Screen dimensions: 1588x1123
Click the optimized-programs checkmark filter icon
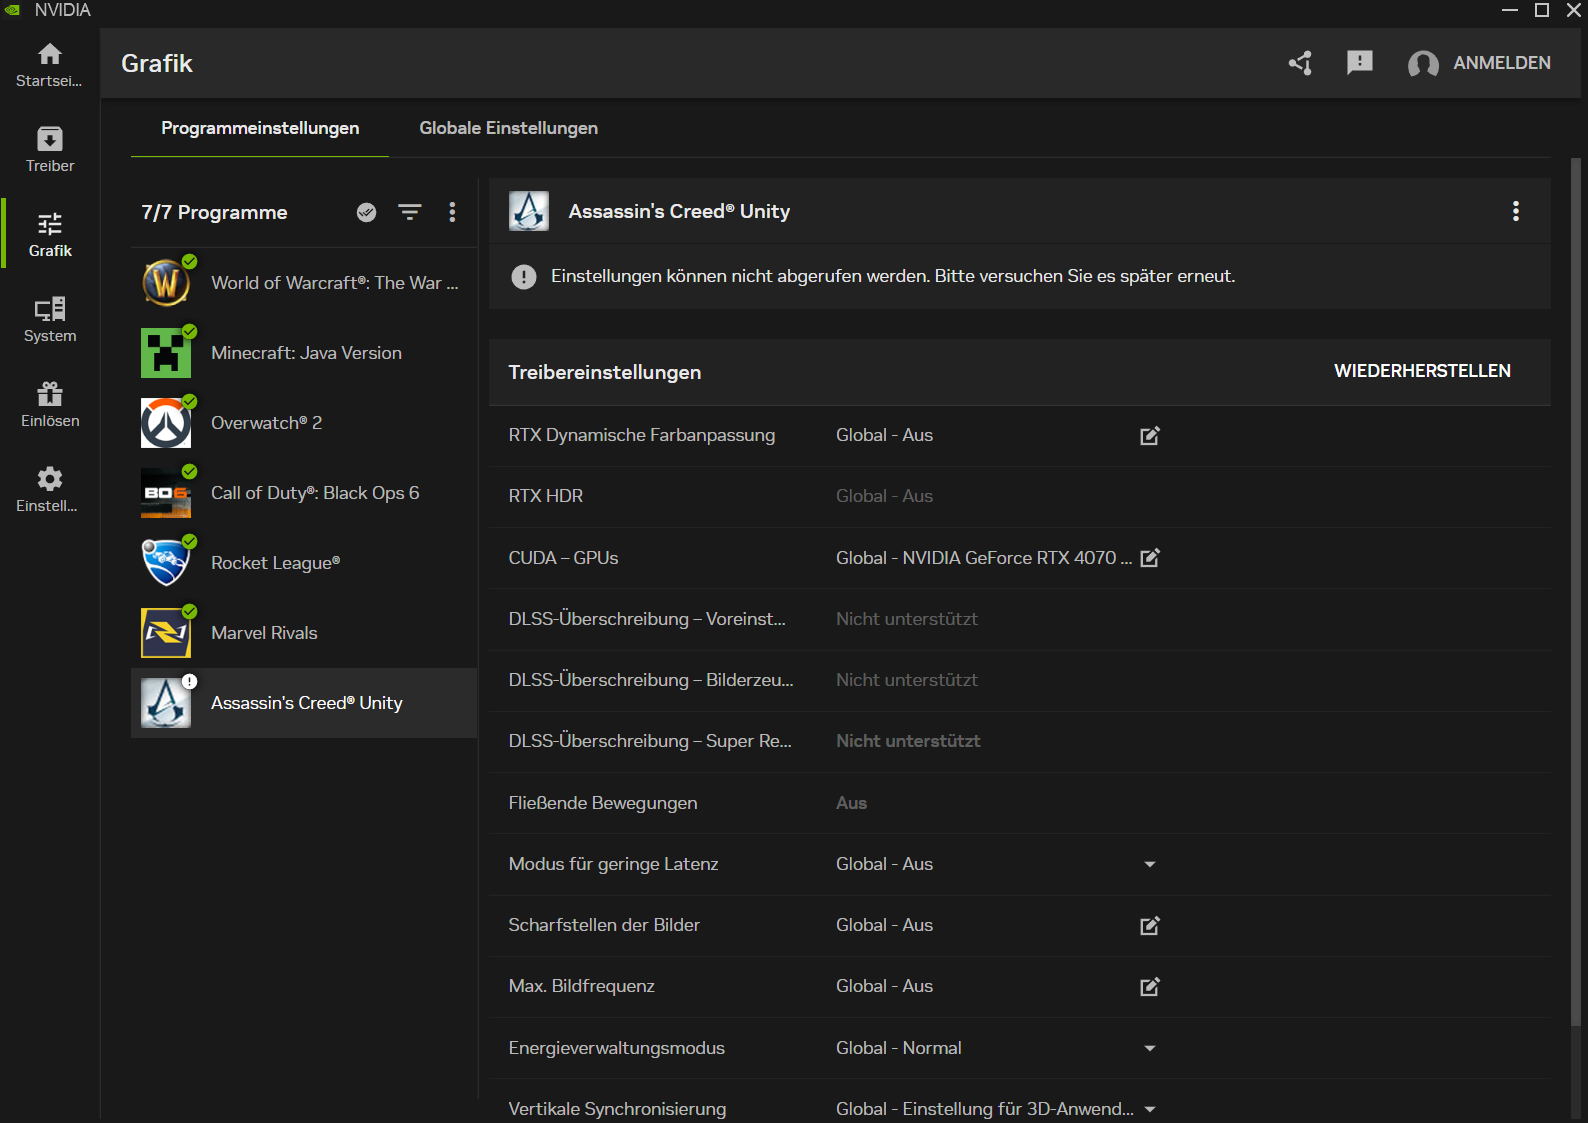[367, 212]
